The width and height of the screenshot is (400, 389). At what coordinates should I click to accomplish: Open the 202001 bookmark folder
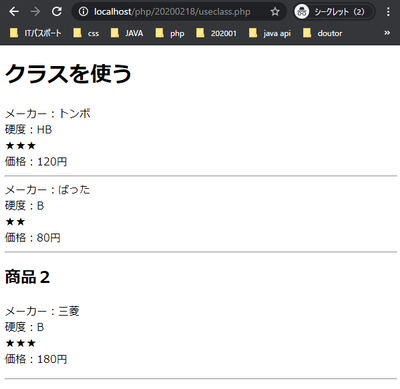click(216, 33)
